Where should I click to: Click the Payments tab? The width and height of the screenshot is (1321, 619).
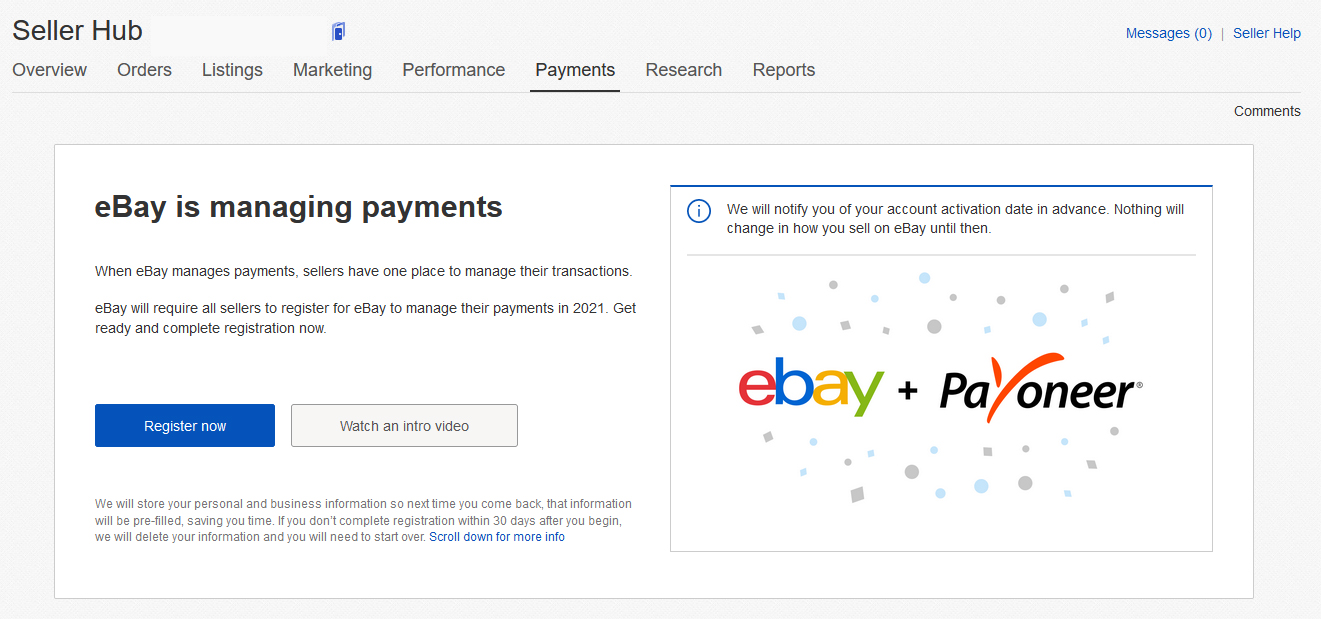tap(575, 70)
